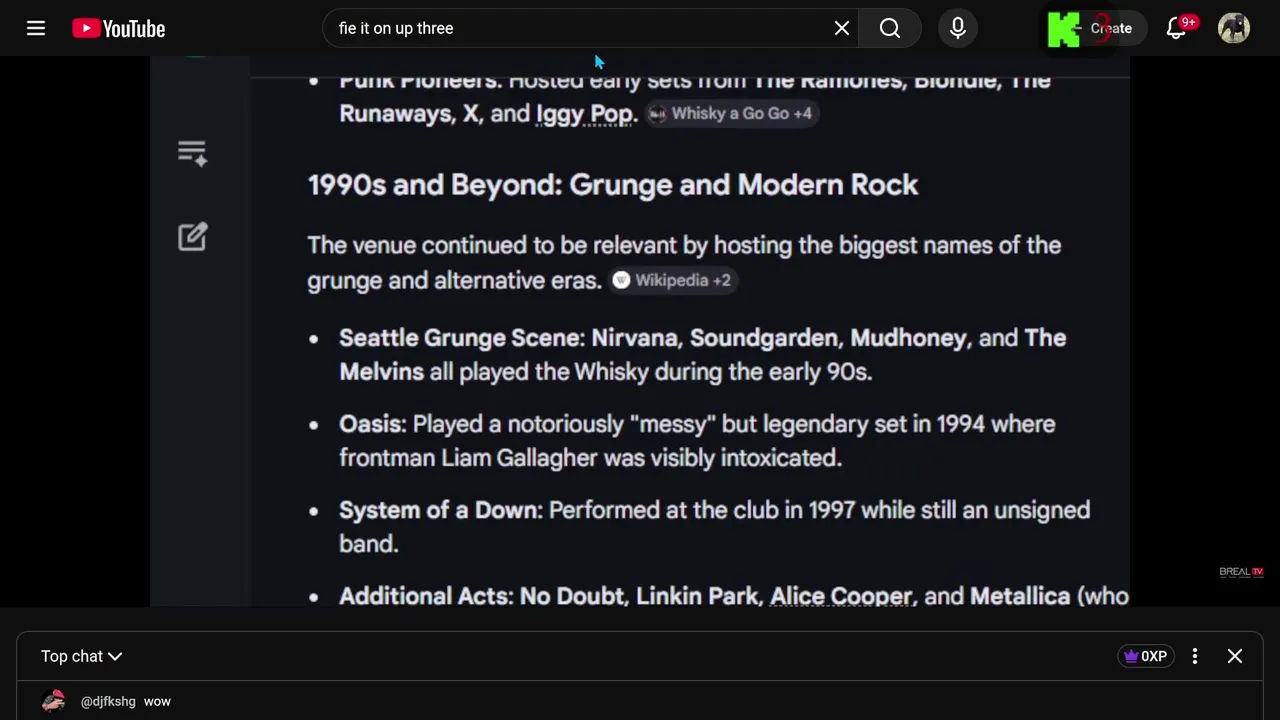Open the Wikipedia +2 source chip

tap(673, 280)
